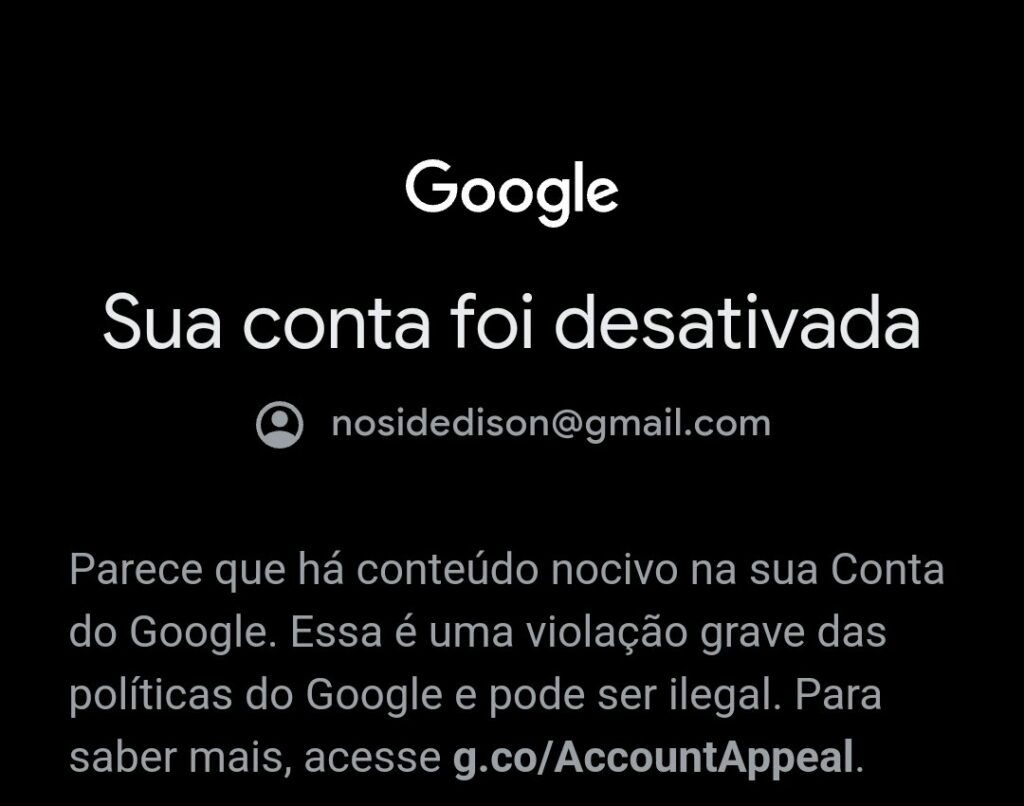Select the nosidedison@gmail.com email address
This screenshot has height=806, width=1024.
point(551,425)
